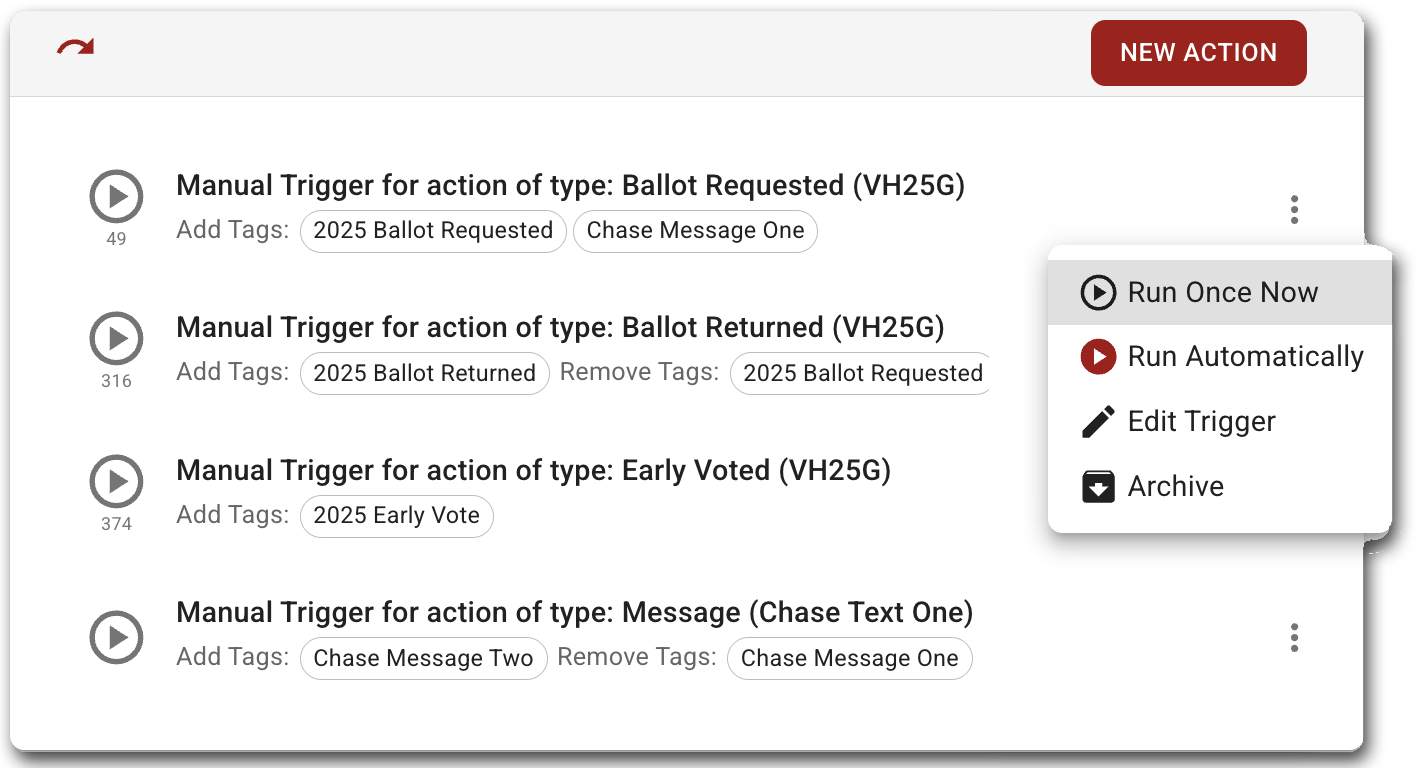The height and width of the screenshot is (768, 1422).
Task: Open three-dot menu for Chase Text One
Action: (1294, 637)
